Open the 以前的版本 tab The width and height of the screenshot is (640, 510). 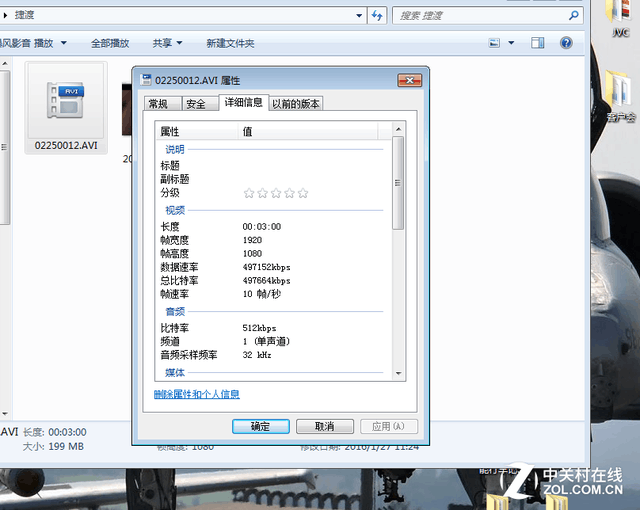point(297,104)
